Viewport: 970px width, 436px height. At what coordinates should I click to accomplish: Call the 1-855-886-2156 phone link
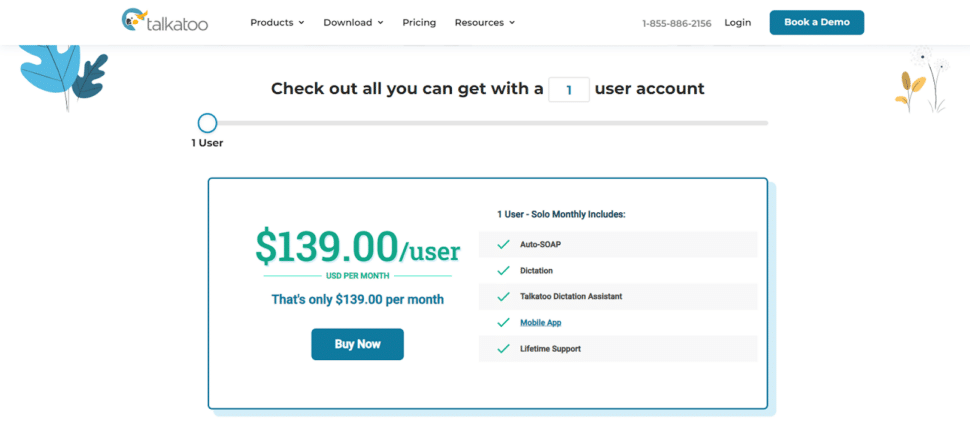(x=676, y=23)
